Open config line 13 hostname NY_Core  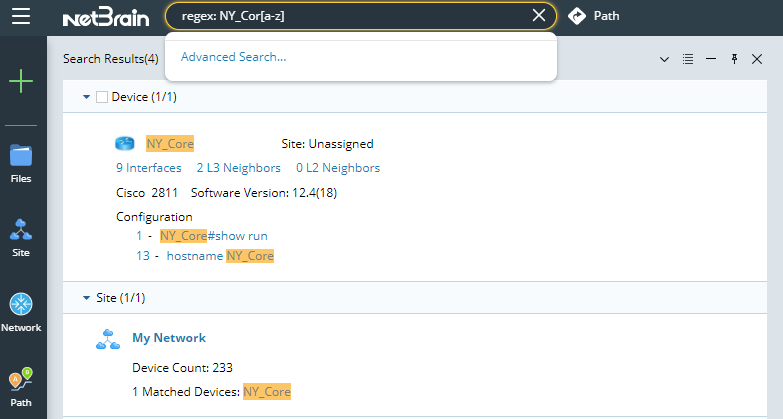(219, 256)
